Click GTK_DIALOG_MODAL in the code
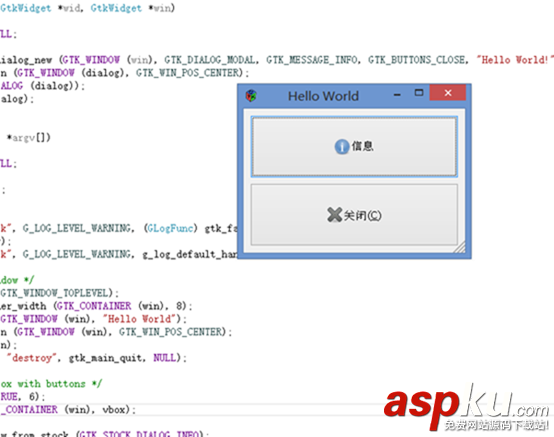 click(x=209, y=60)
